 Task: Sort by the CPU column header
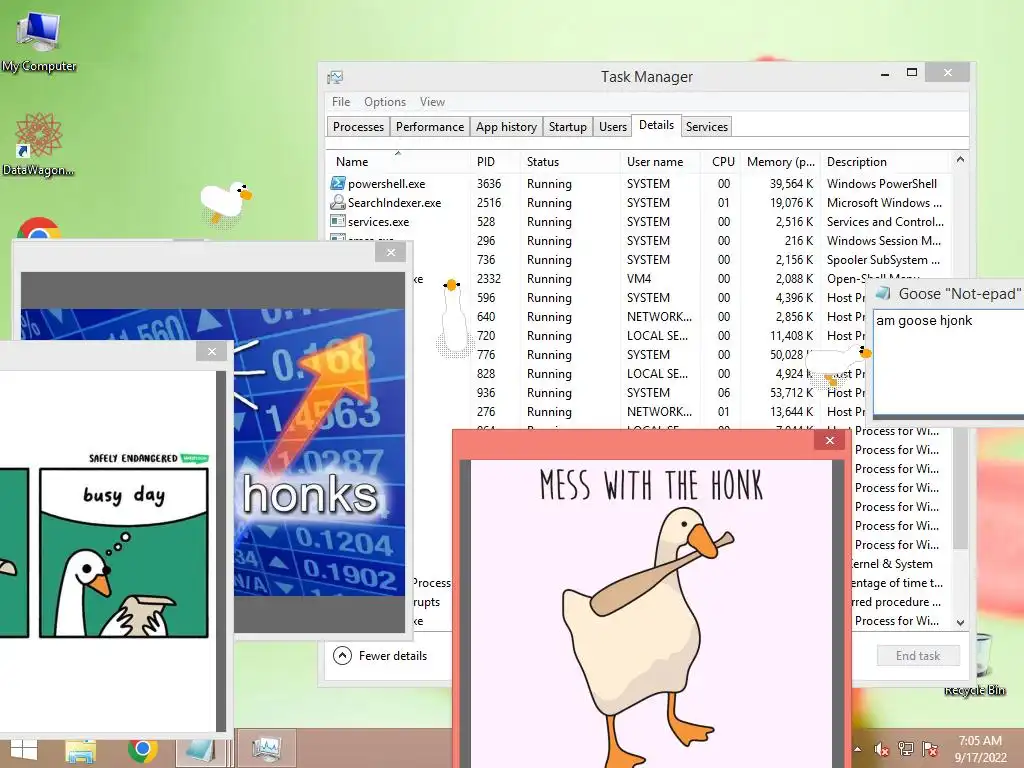point(721,161)
